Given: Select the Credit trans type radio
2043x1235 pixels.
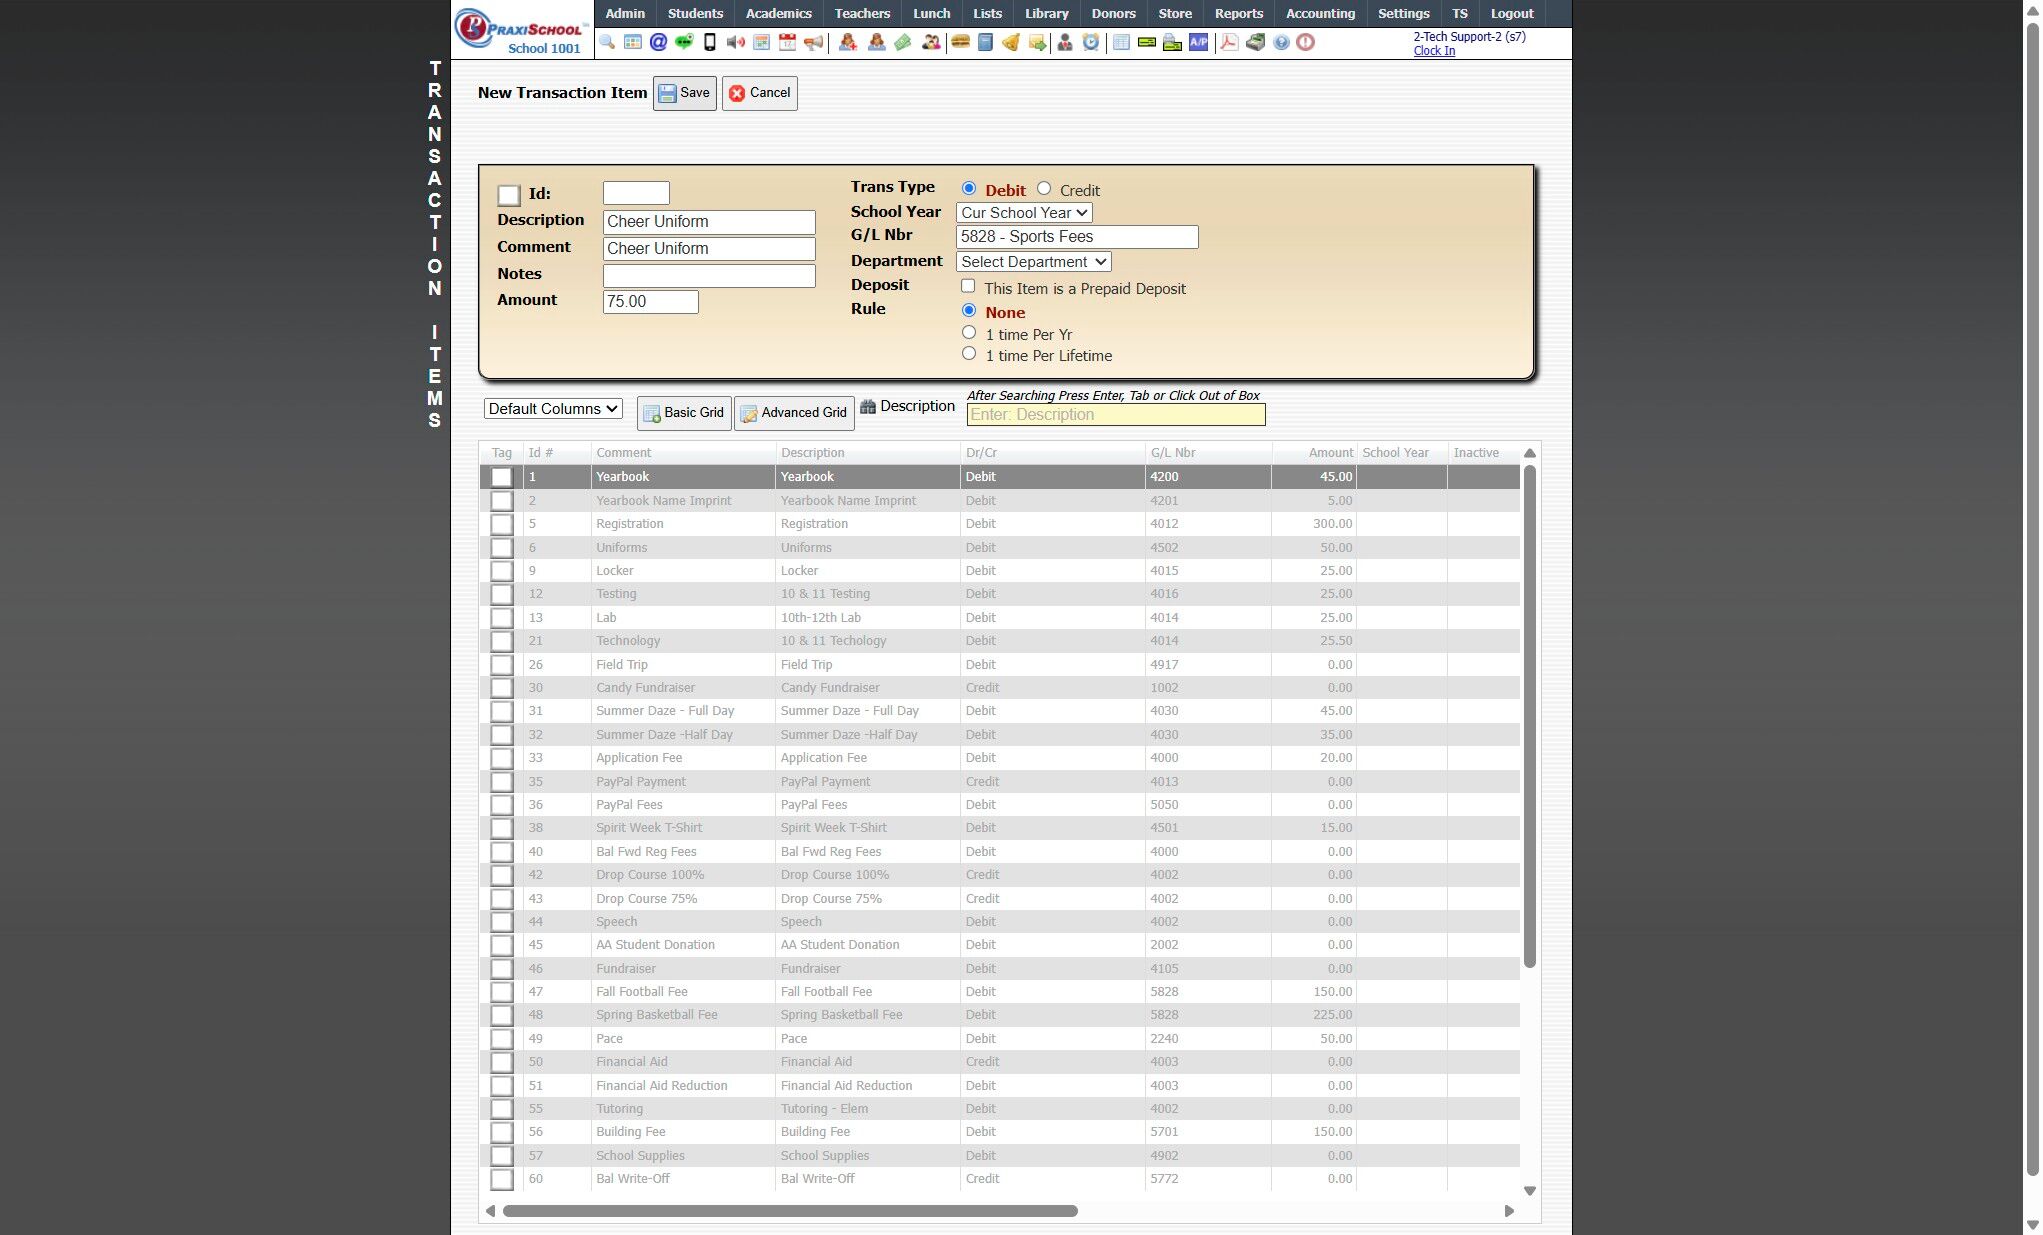Looking at the screenshot, I should [1044, 189].
